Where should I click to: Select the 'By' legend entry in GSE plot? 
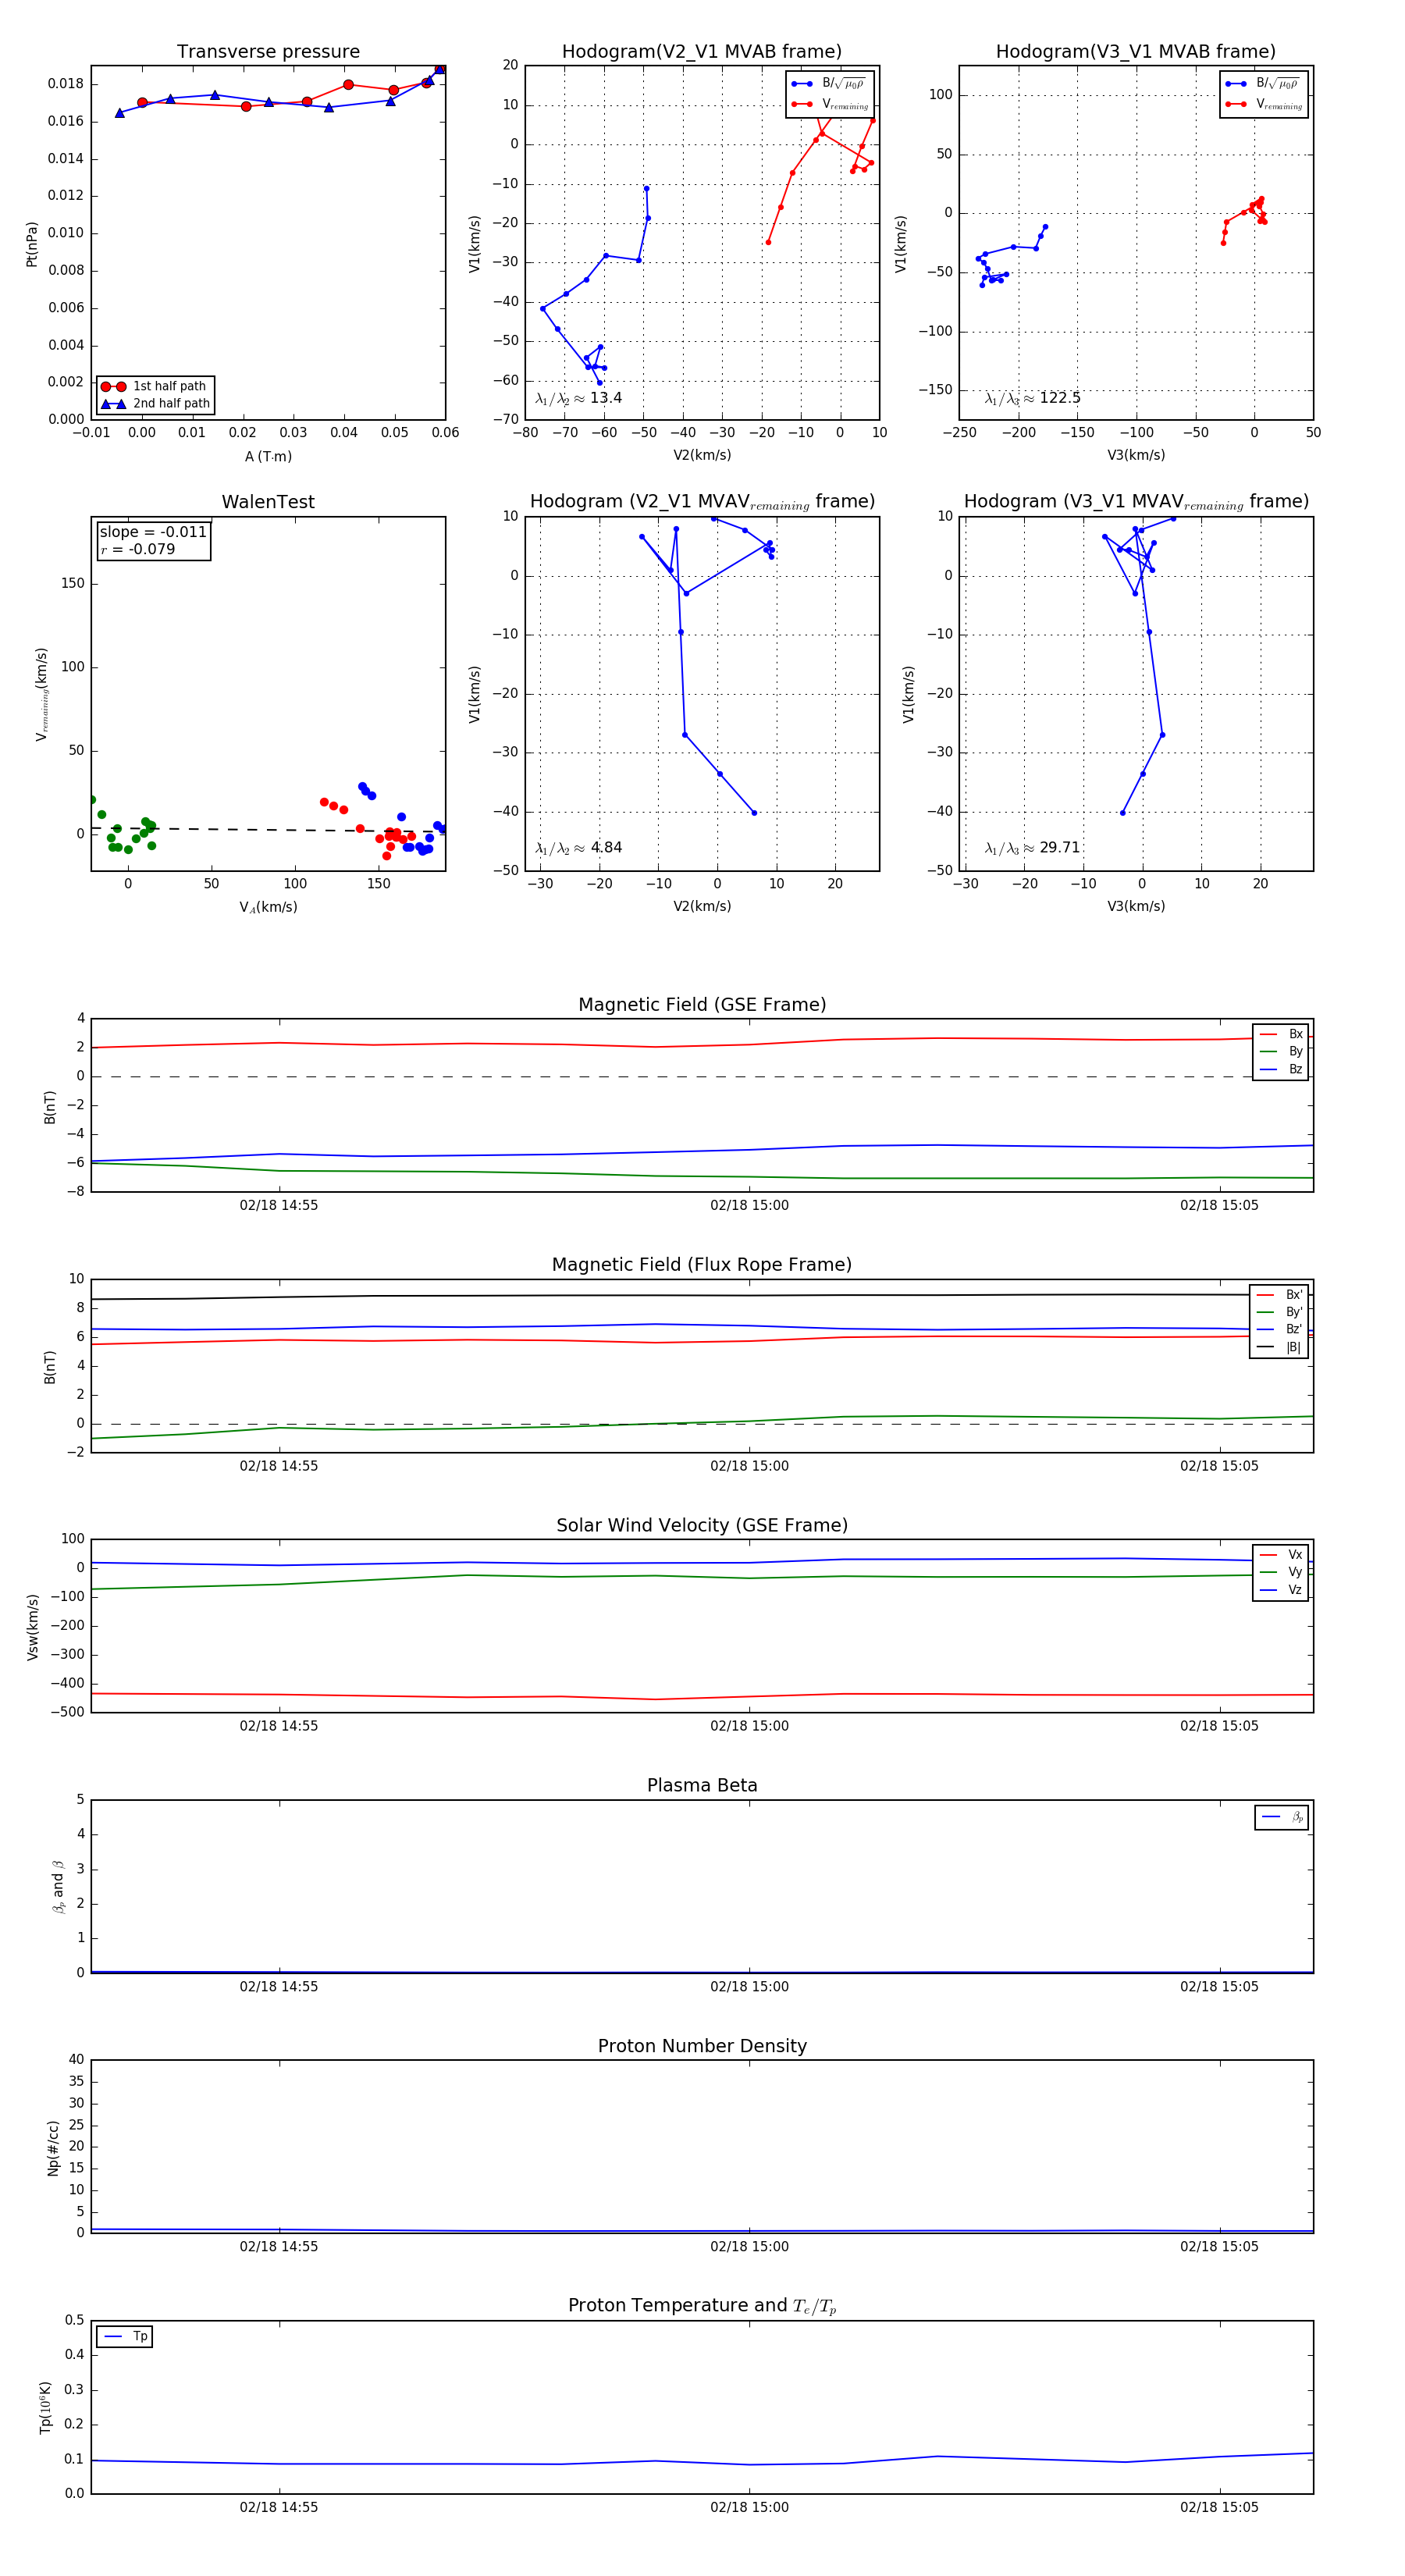pos(1281,1051)
